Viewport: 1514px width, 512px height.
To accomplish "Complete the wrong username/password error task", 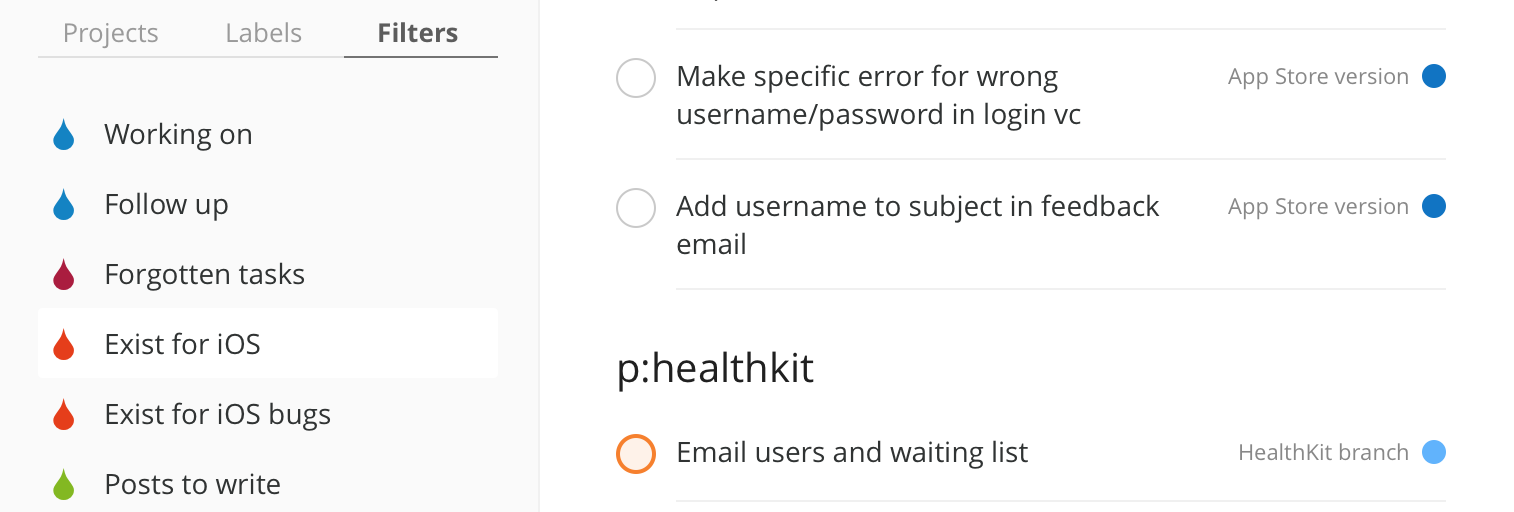I will pos(636,78).
